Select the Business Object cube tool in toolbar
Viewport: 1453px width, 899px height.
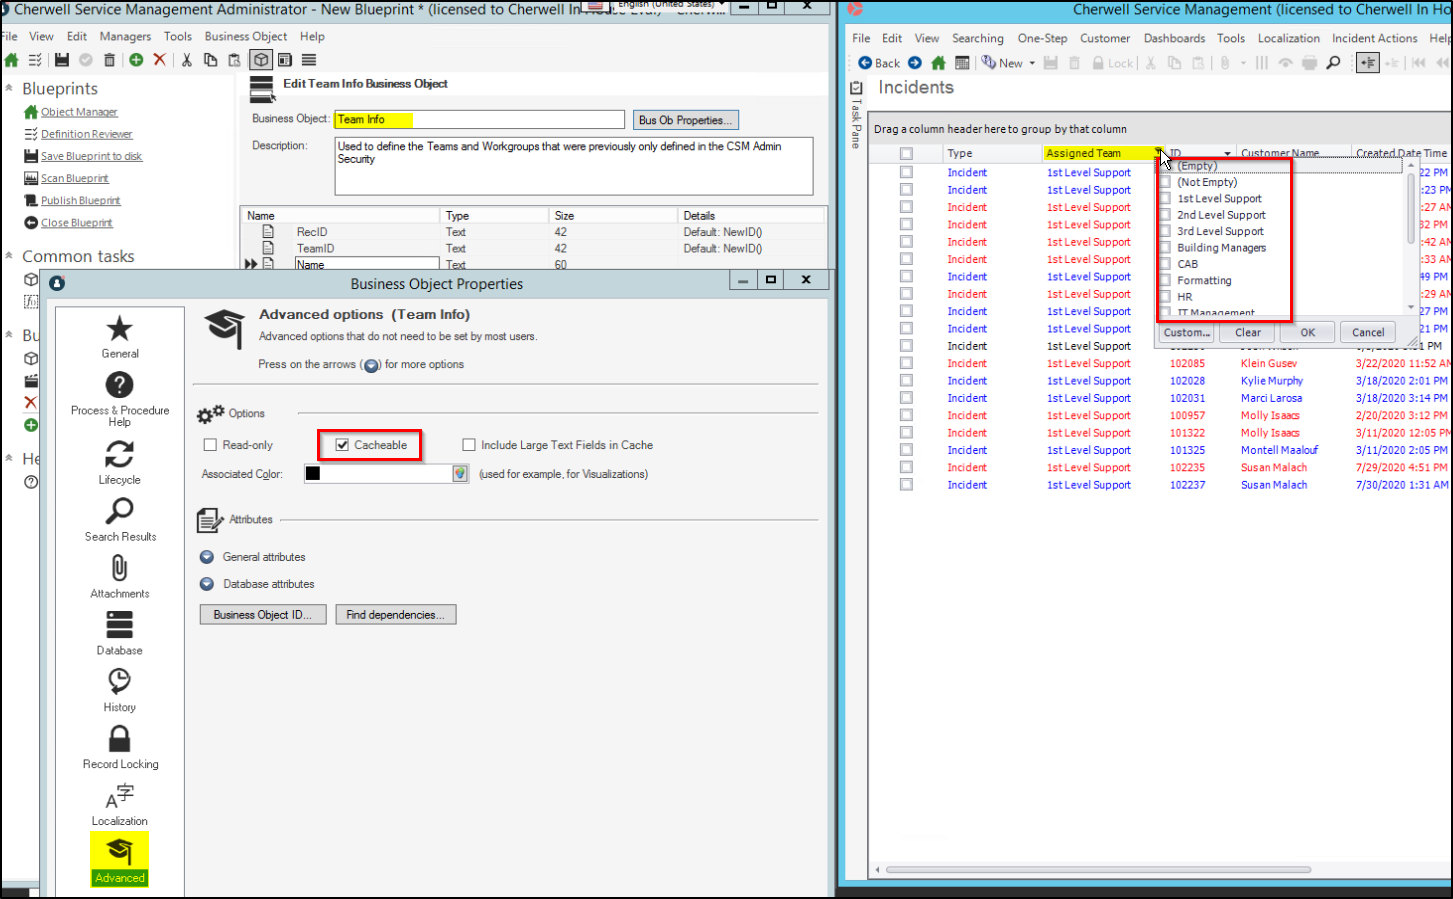pos(260,60)
